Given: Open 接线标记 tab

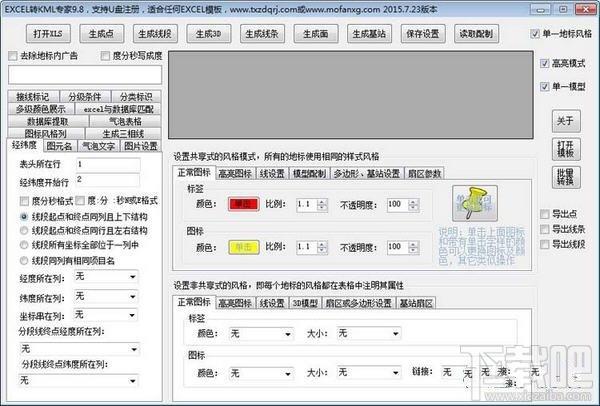Looking at the screenshot, I should 33,96.
